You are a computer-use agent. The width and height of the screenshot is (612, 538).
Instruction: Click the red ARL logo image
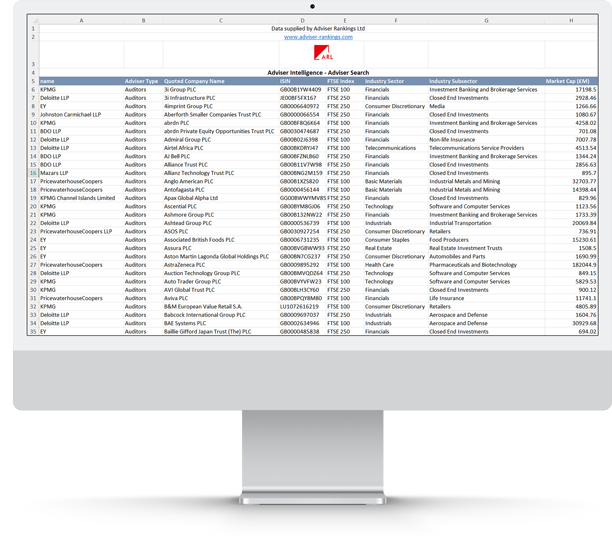tap(323, 53)
